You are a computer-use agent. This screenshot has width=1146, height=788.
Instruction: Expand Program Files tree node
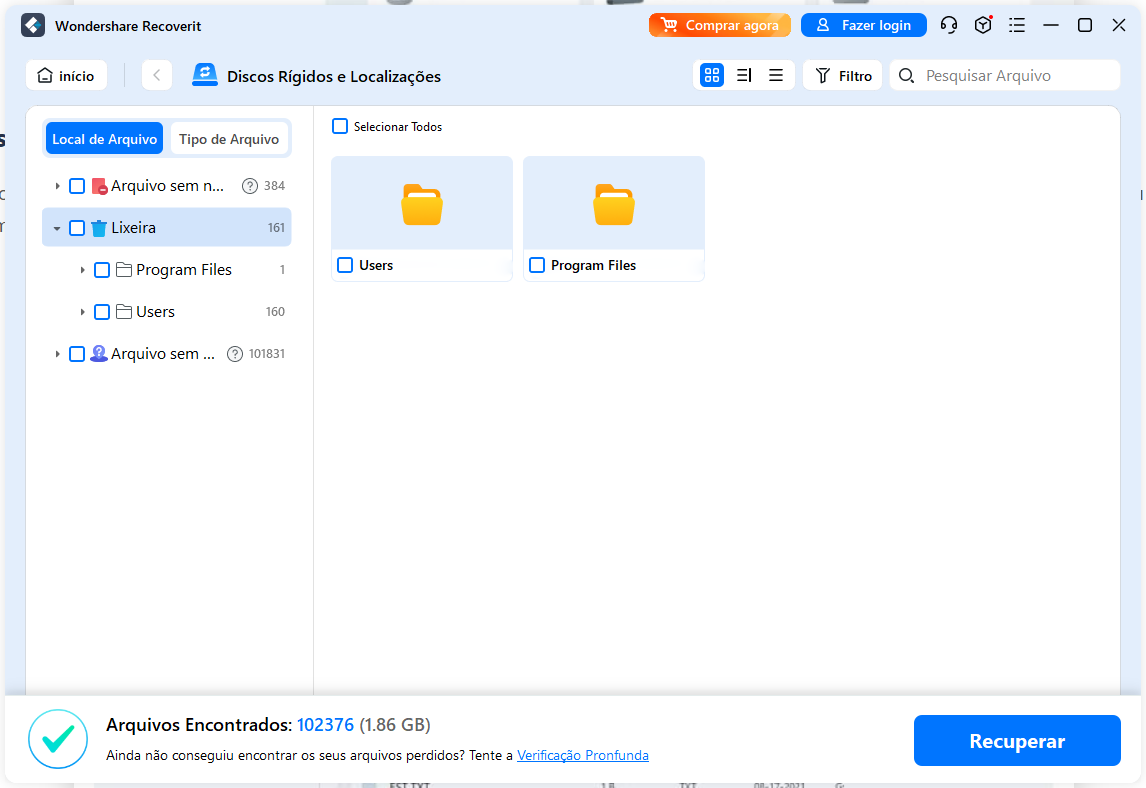(82, 270)
